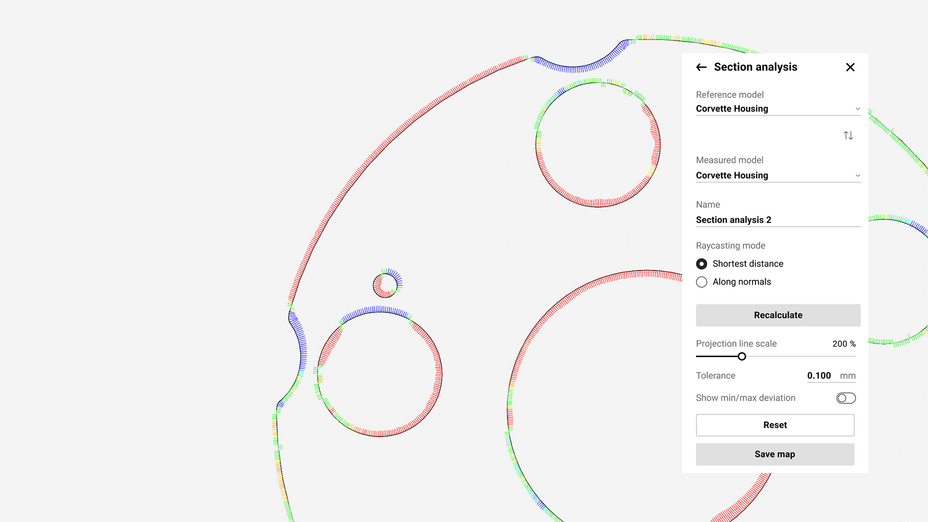Close the Section analysis panel
The image size is (928, 522).
tap(850, 67)
